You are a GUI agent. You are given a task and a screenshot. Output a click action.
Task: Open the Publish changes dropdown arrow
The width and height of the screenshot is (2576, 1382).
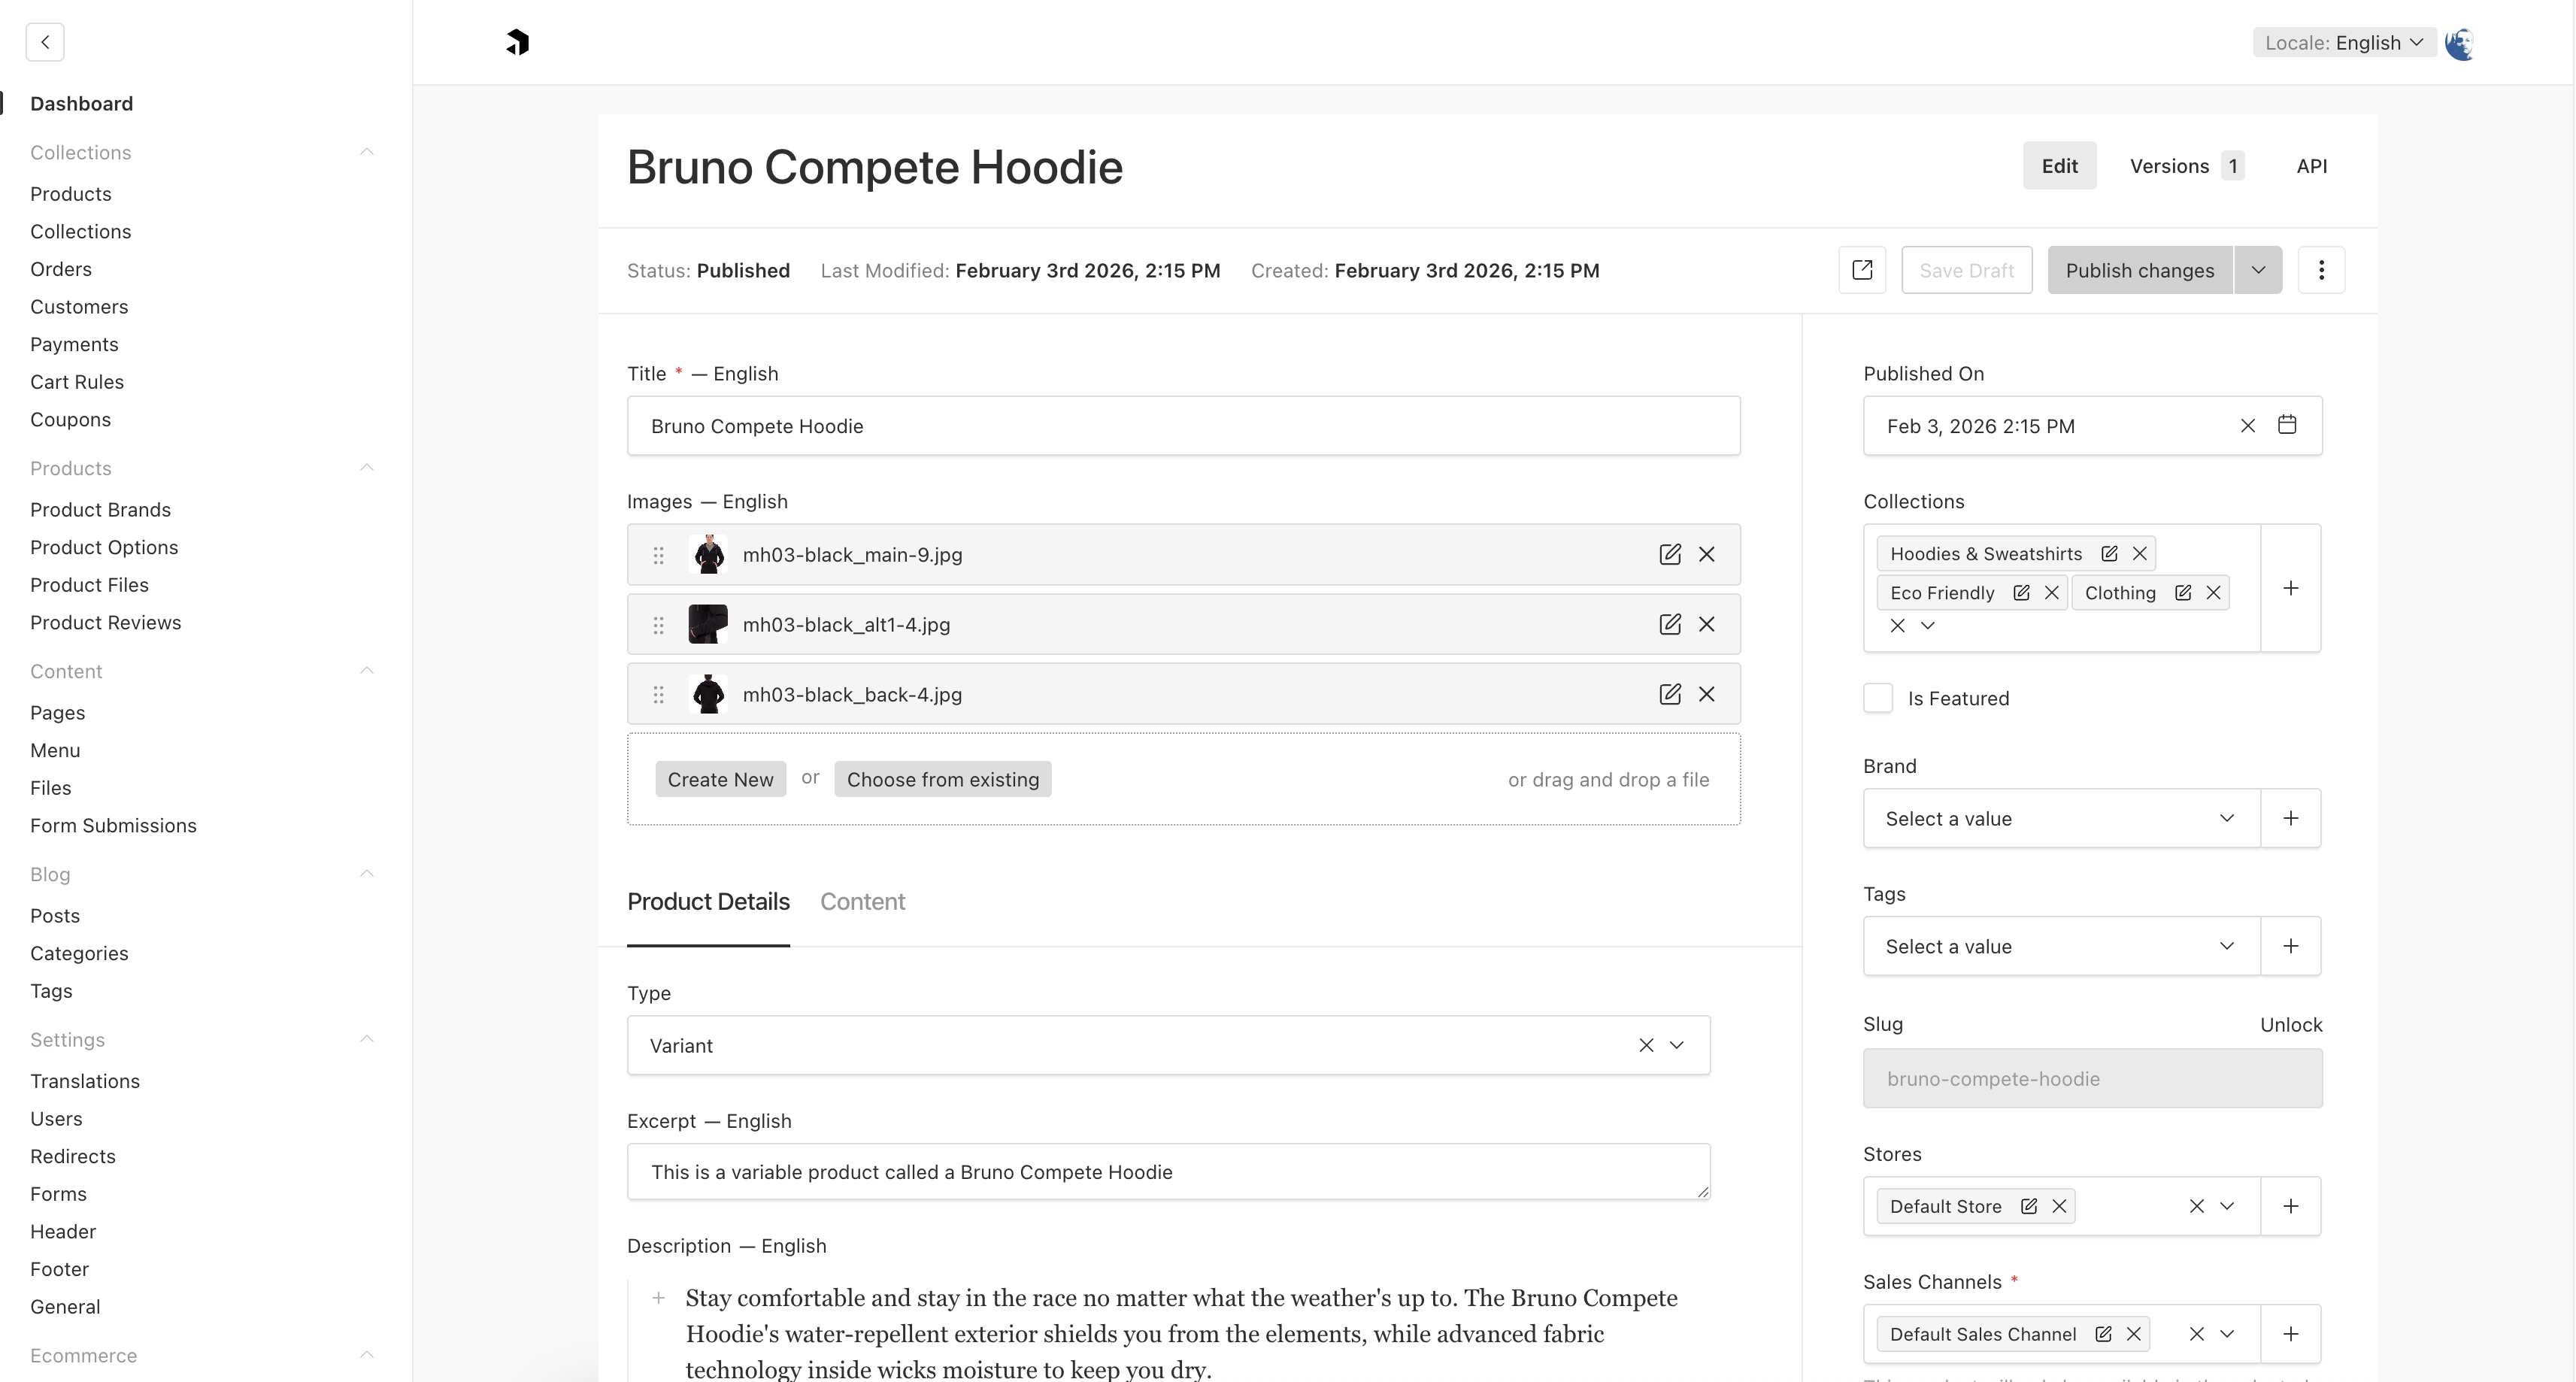pyautogui.click(x=2258, y=270)
